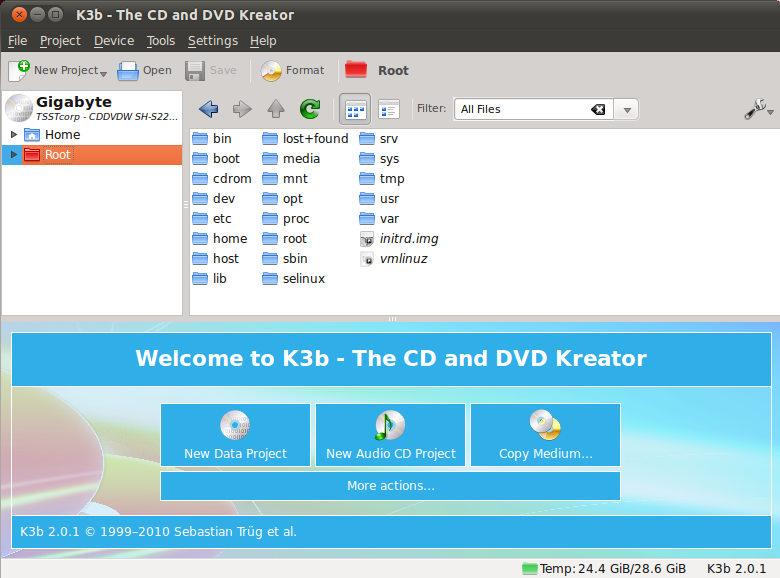This screenshot has height=578, width=780.
Task: Click the New Project toolbar icon
Action: 19,71
